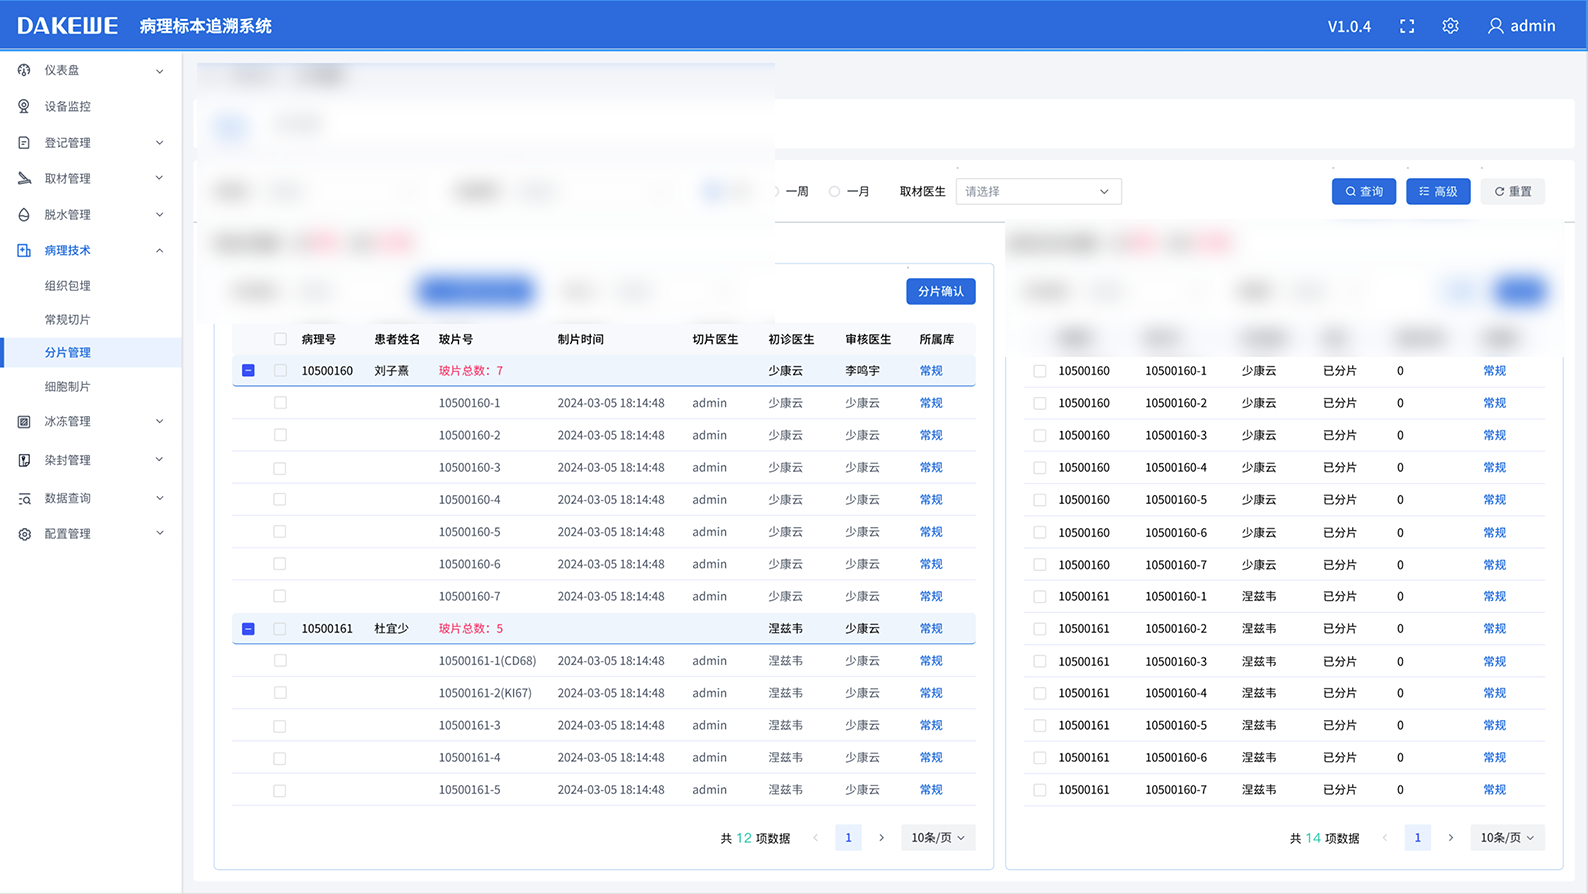Check the first right-table row 10500160-1
The width and height of the screenshot is (1588, 894).
1040,371
